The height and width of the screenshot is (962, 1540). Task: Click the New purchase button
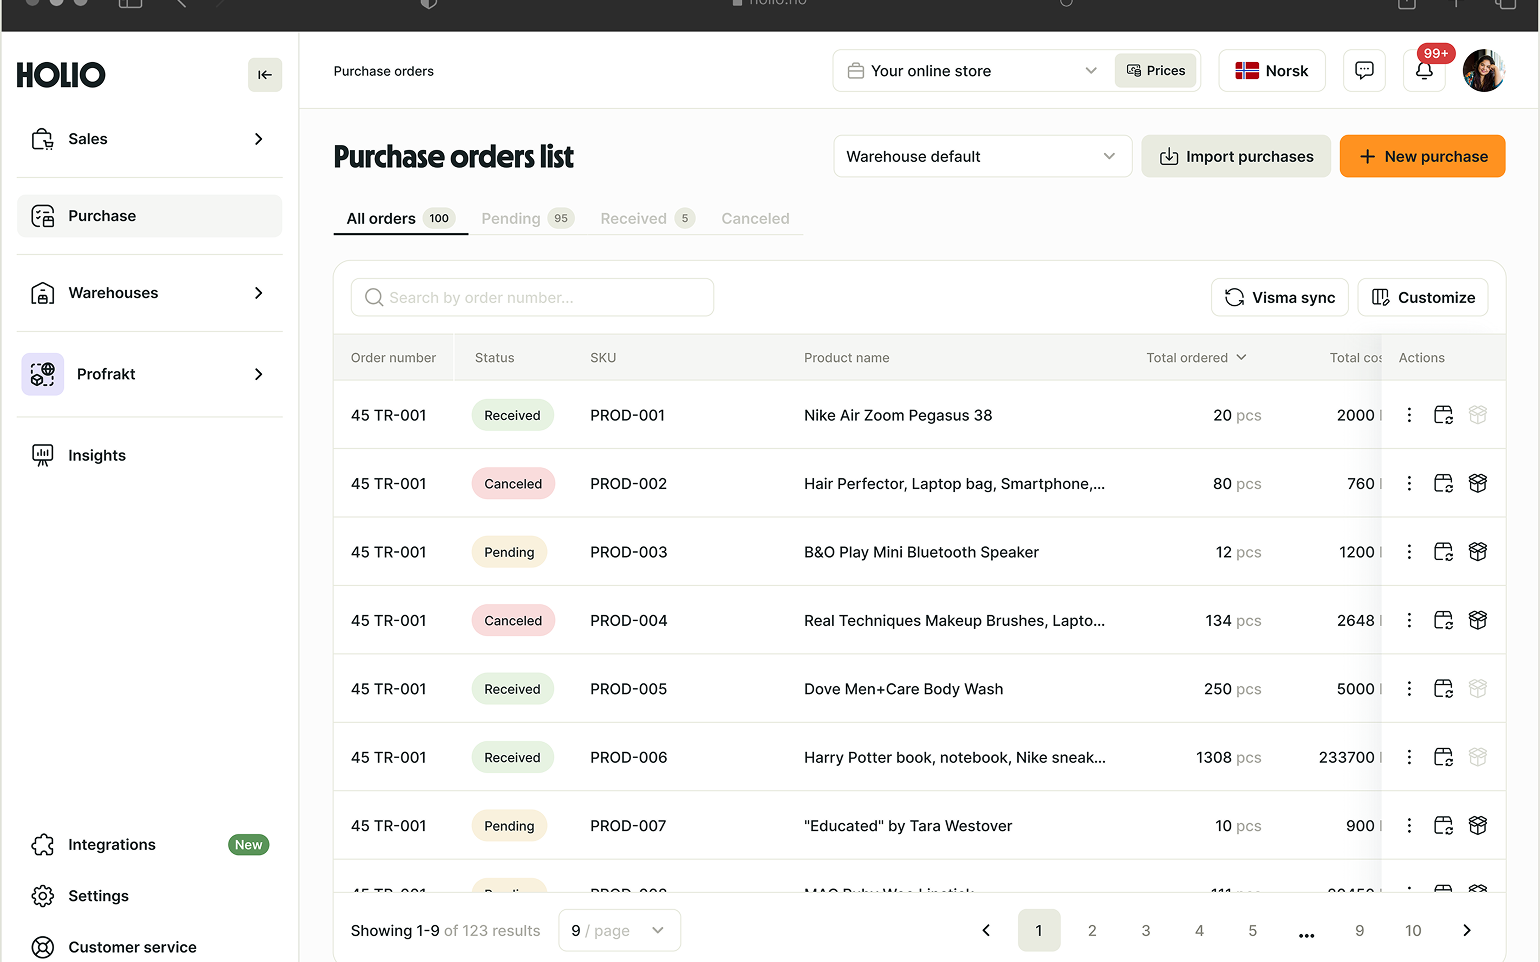pyautogui.click(x=1422, y=157)
